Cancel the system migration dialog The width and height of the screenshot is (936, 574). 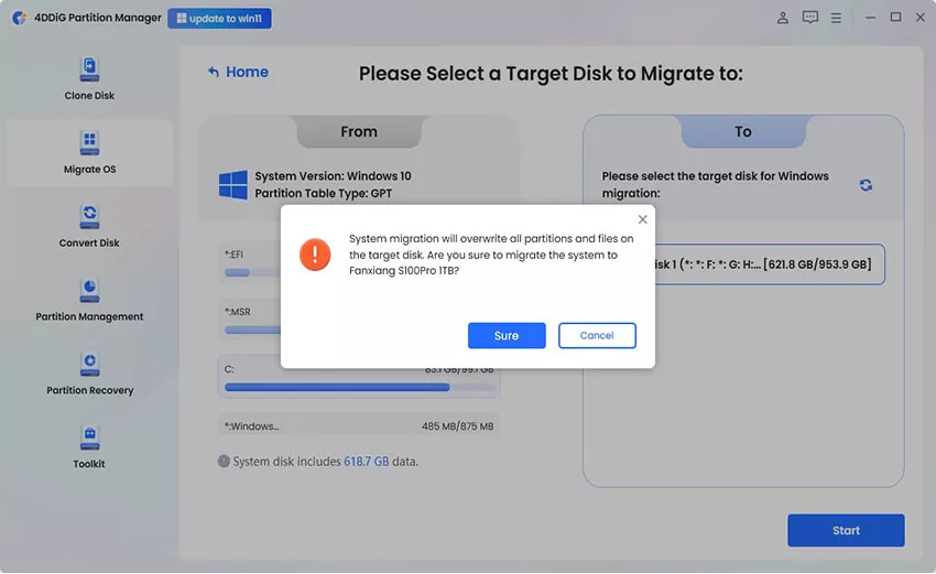[597, 335]
